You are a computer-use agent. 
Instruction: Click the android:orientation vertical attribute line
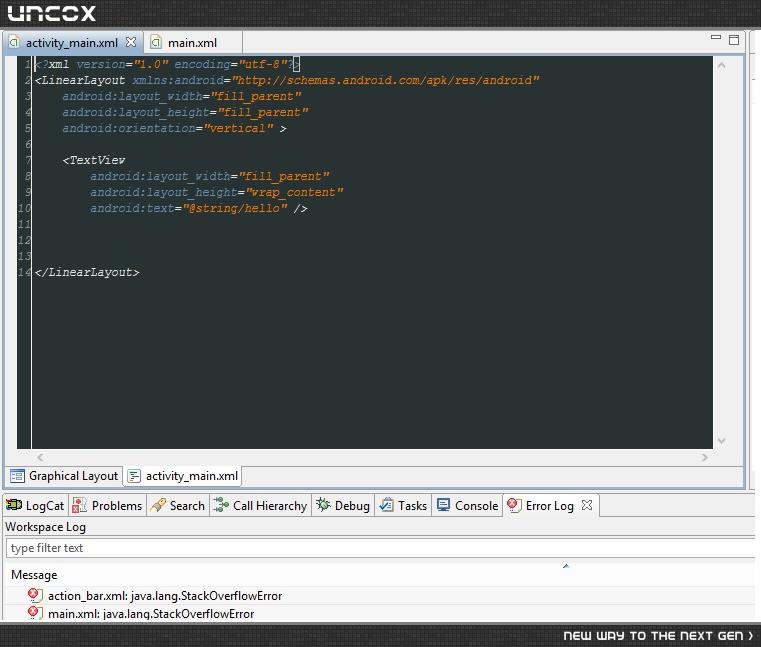[x=174, y=128]
